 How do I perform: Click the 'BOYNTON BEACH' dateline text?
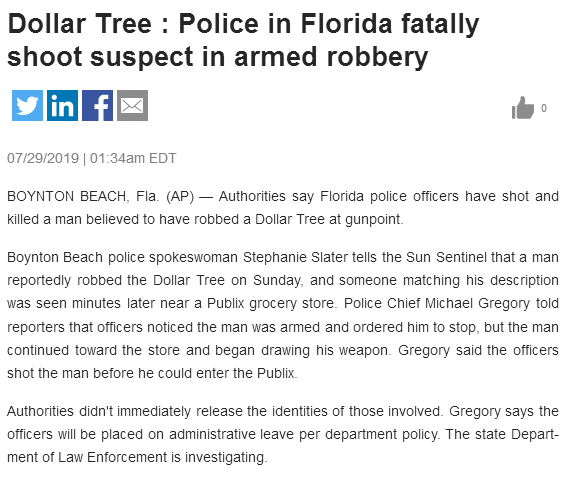[x=67, y=197]
